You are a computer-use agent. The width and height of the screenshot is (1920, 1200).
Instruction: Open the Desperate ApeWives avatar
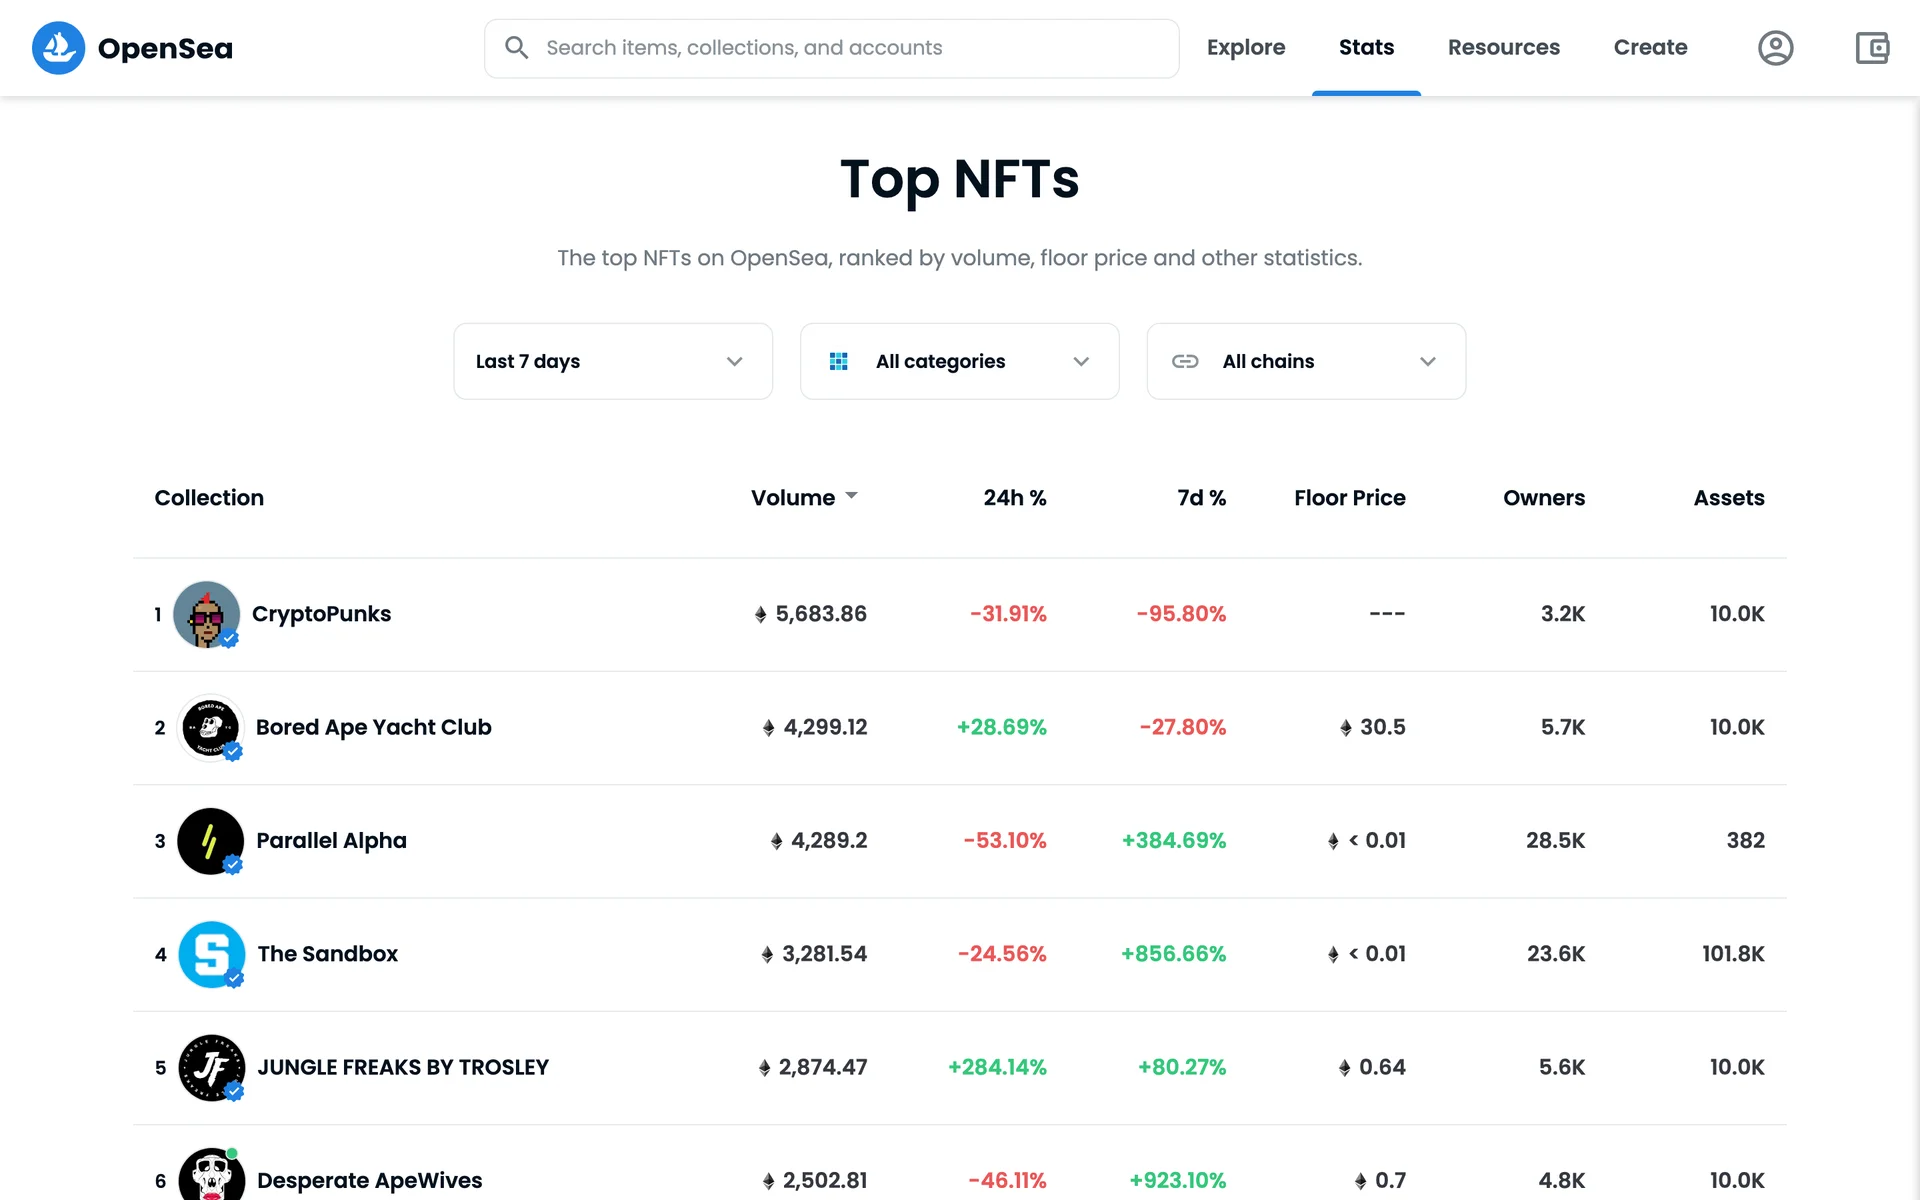click(x=211, y=1175)
